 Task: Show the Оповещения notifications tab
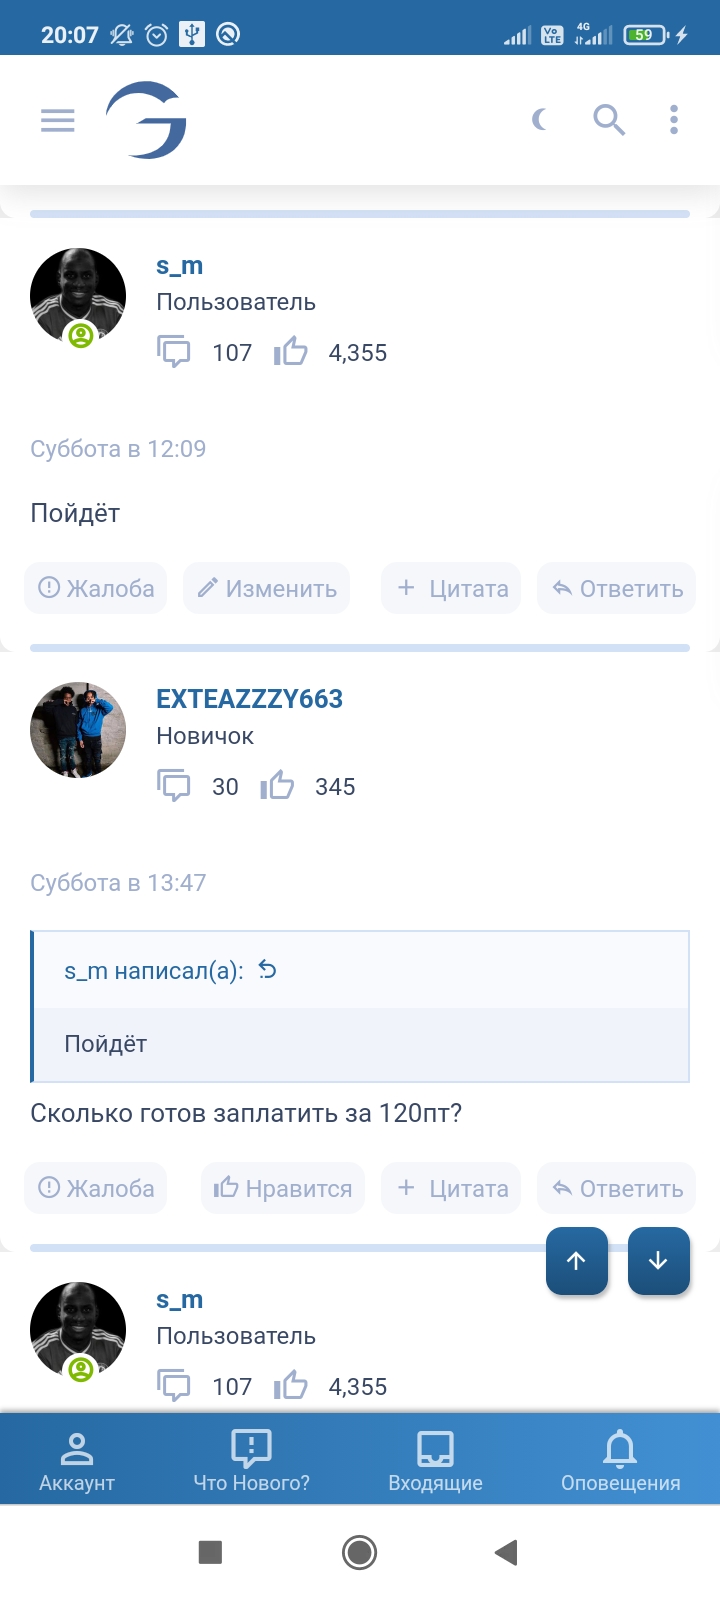pos(620,1460)
